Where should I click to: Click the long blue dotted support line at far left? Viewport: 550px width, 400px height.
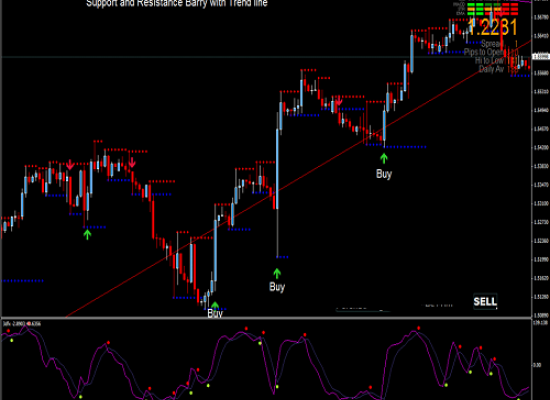(x=23, y=281)
